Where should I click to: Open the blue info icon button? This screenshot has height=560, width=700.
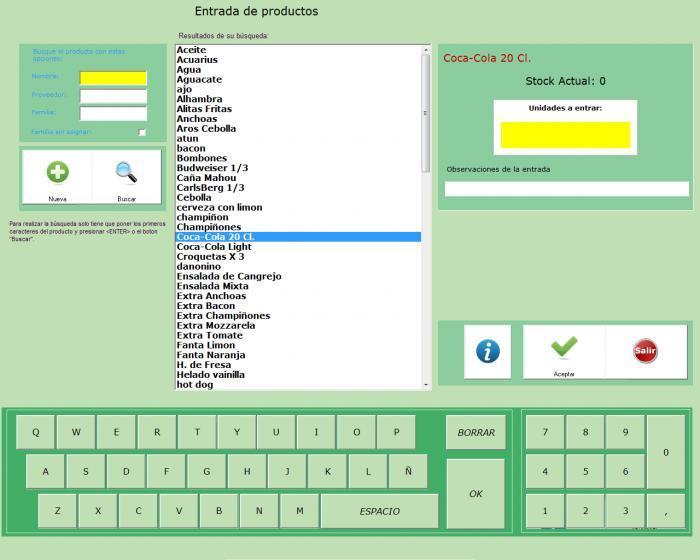click(488, 351)
